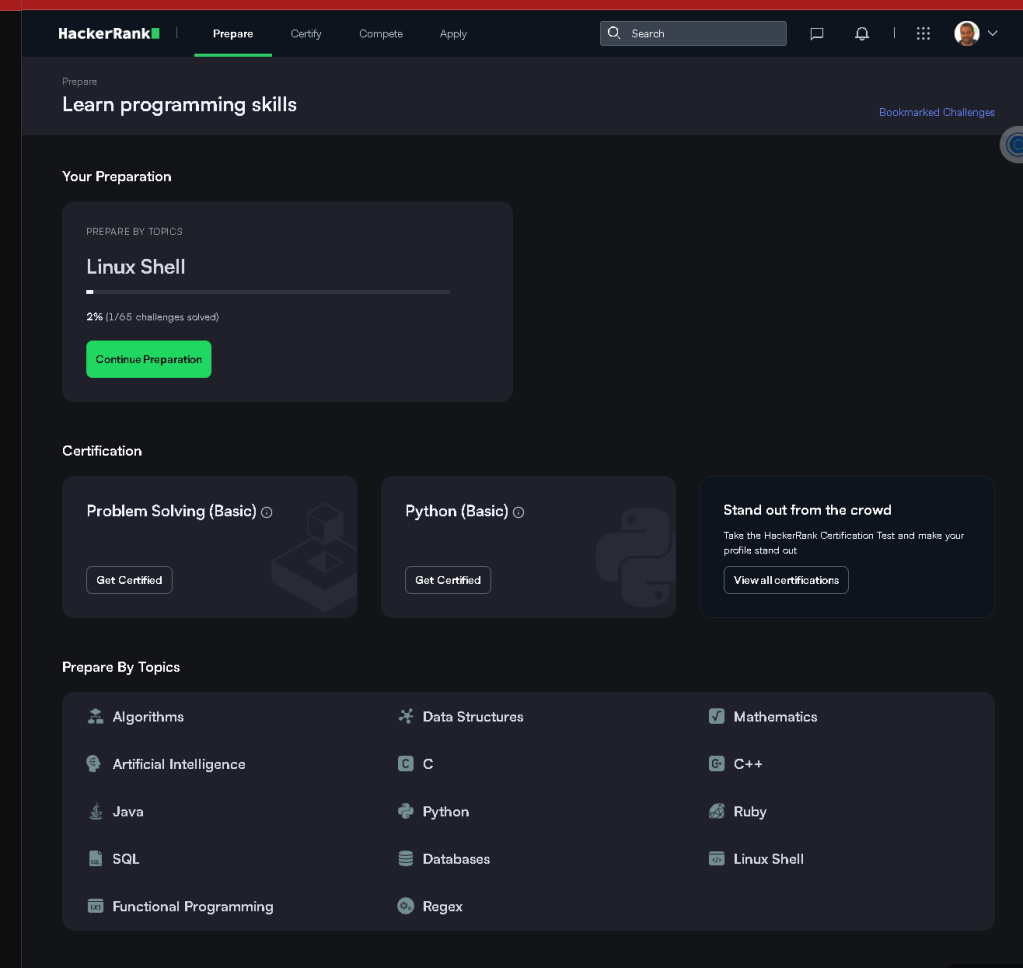This screenshot has width=1023, height=968.
Task: Open the C++ topic label
Action: pyautogui.click(x=748, y=764)
